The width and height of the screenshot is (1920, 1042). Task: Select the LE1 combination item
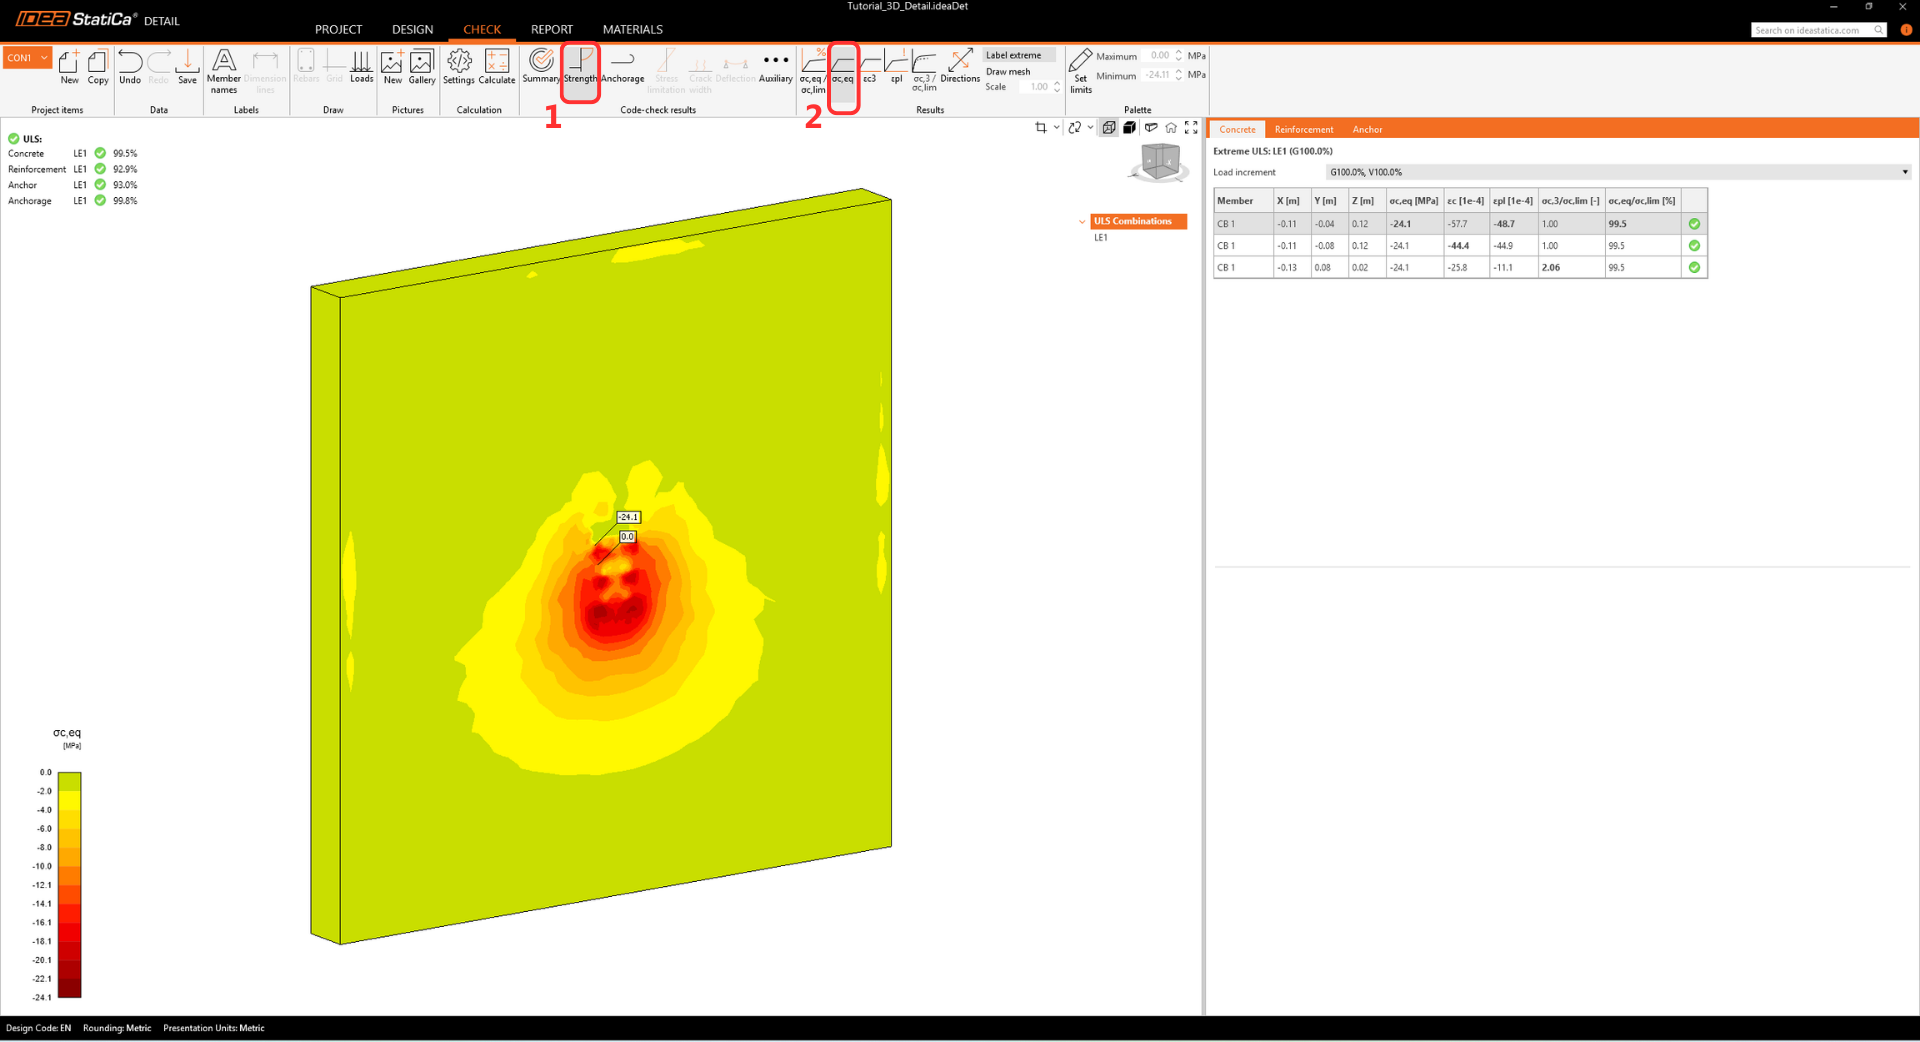[x=1100, y=238]
